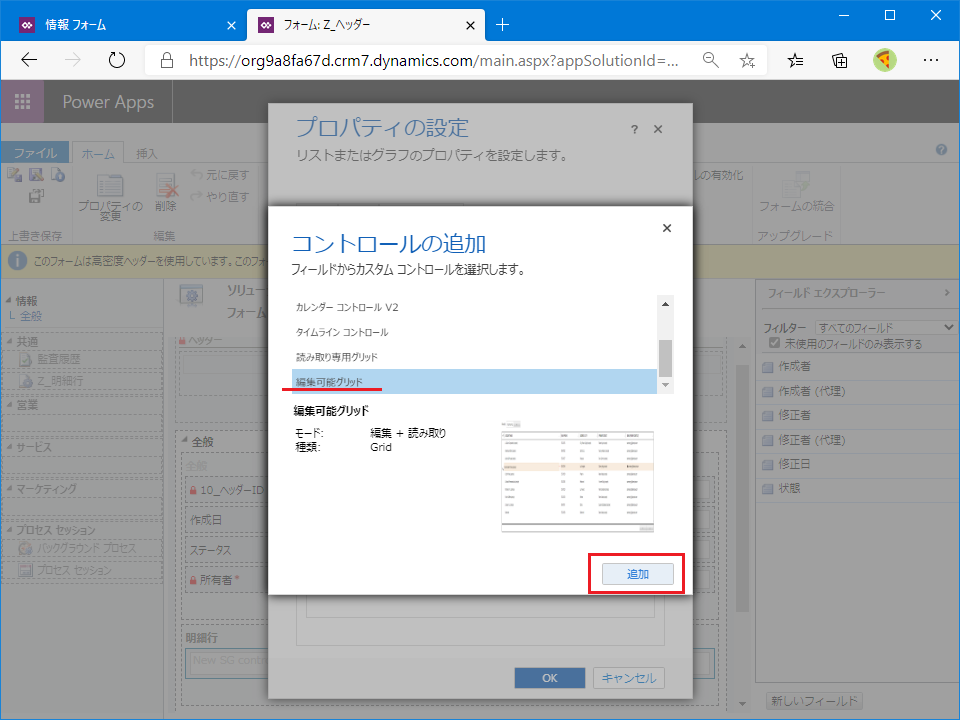Image resolution: width=960 pixels, height=720 pixels.
Task: Click OK in プロパティの設定 dialog
Action: click(550, 678)
